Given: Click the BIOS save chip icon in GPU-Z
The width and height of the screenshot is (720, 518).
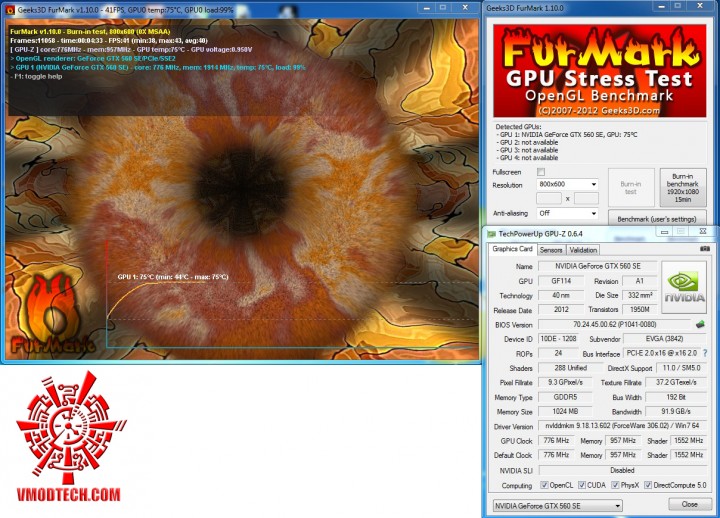Looking at the screenshot, I should (700, 324).
